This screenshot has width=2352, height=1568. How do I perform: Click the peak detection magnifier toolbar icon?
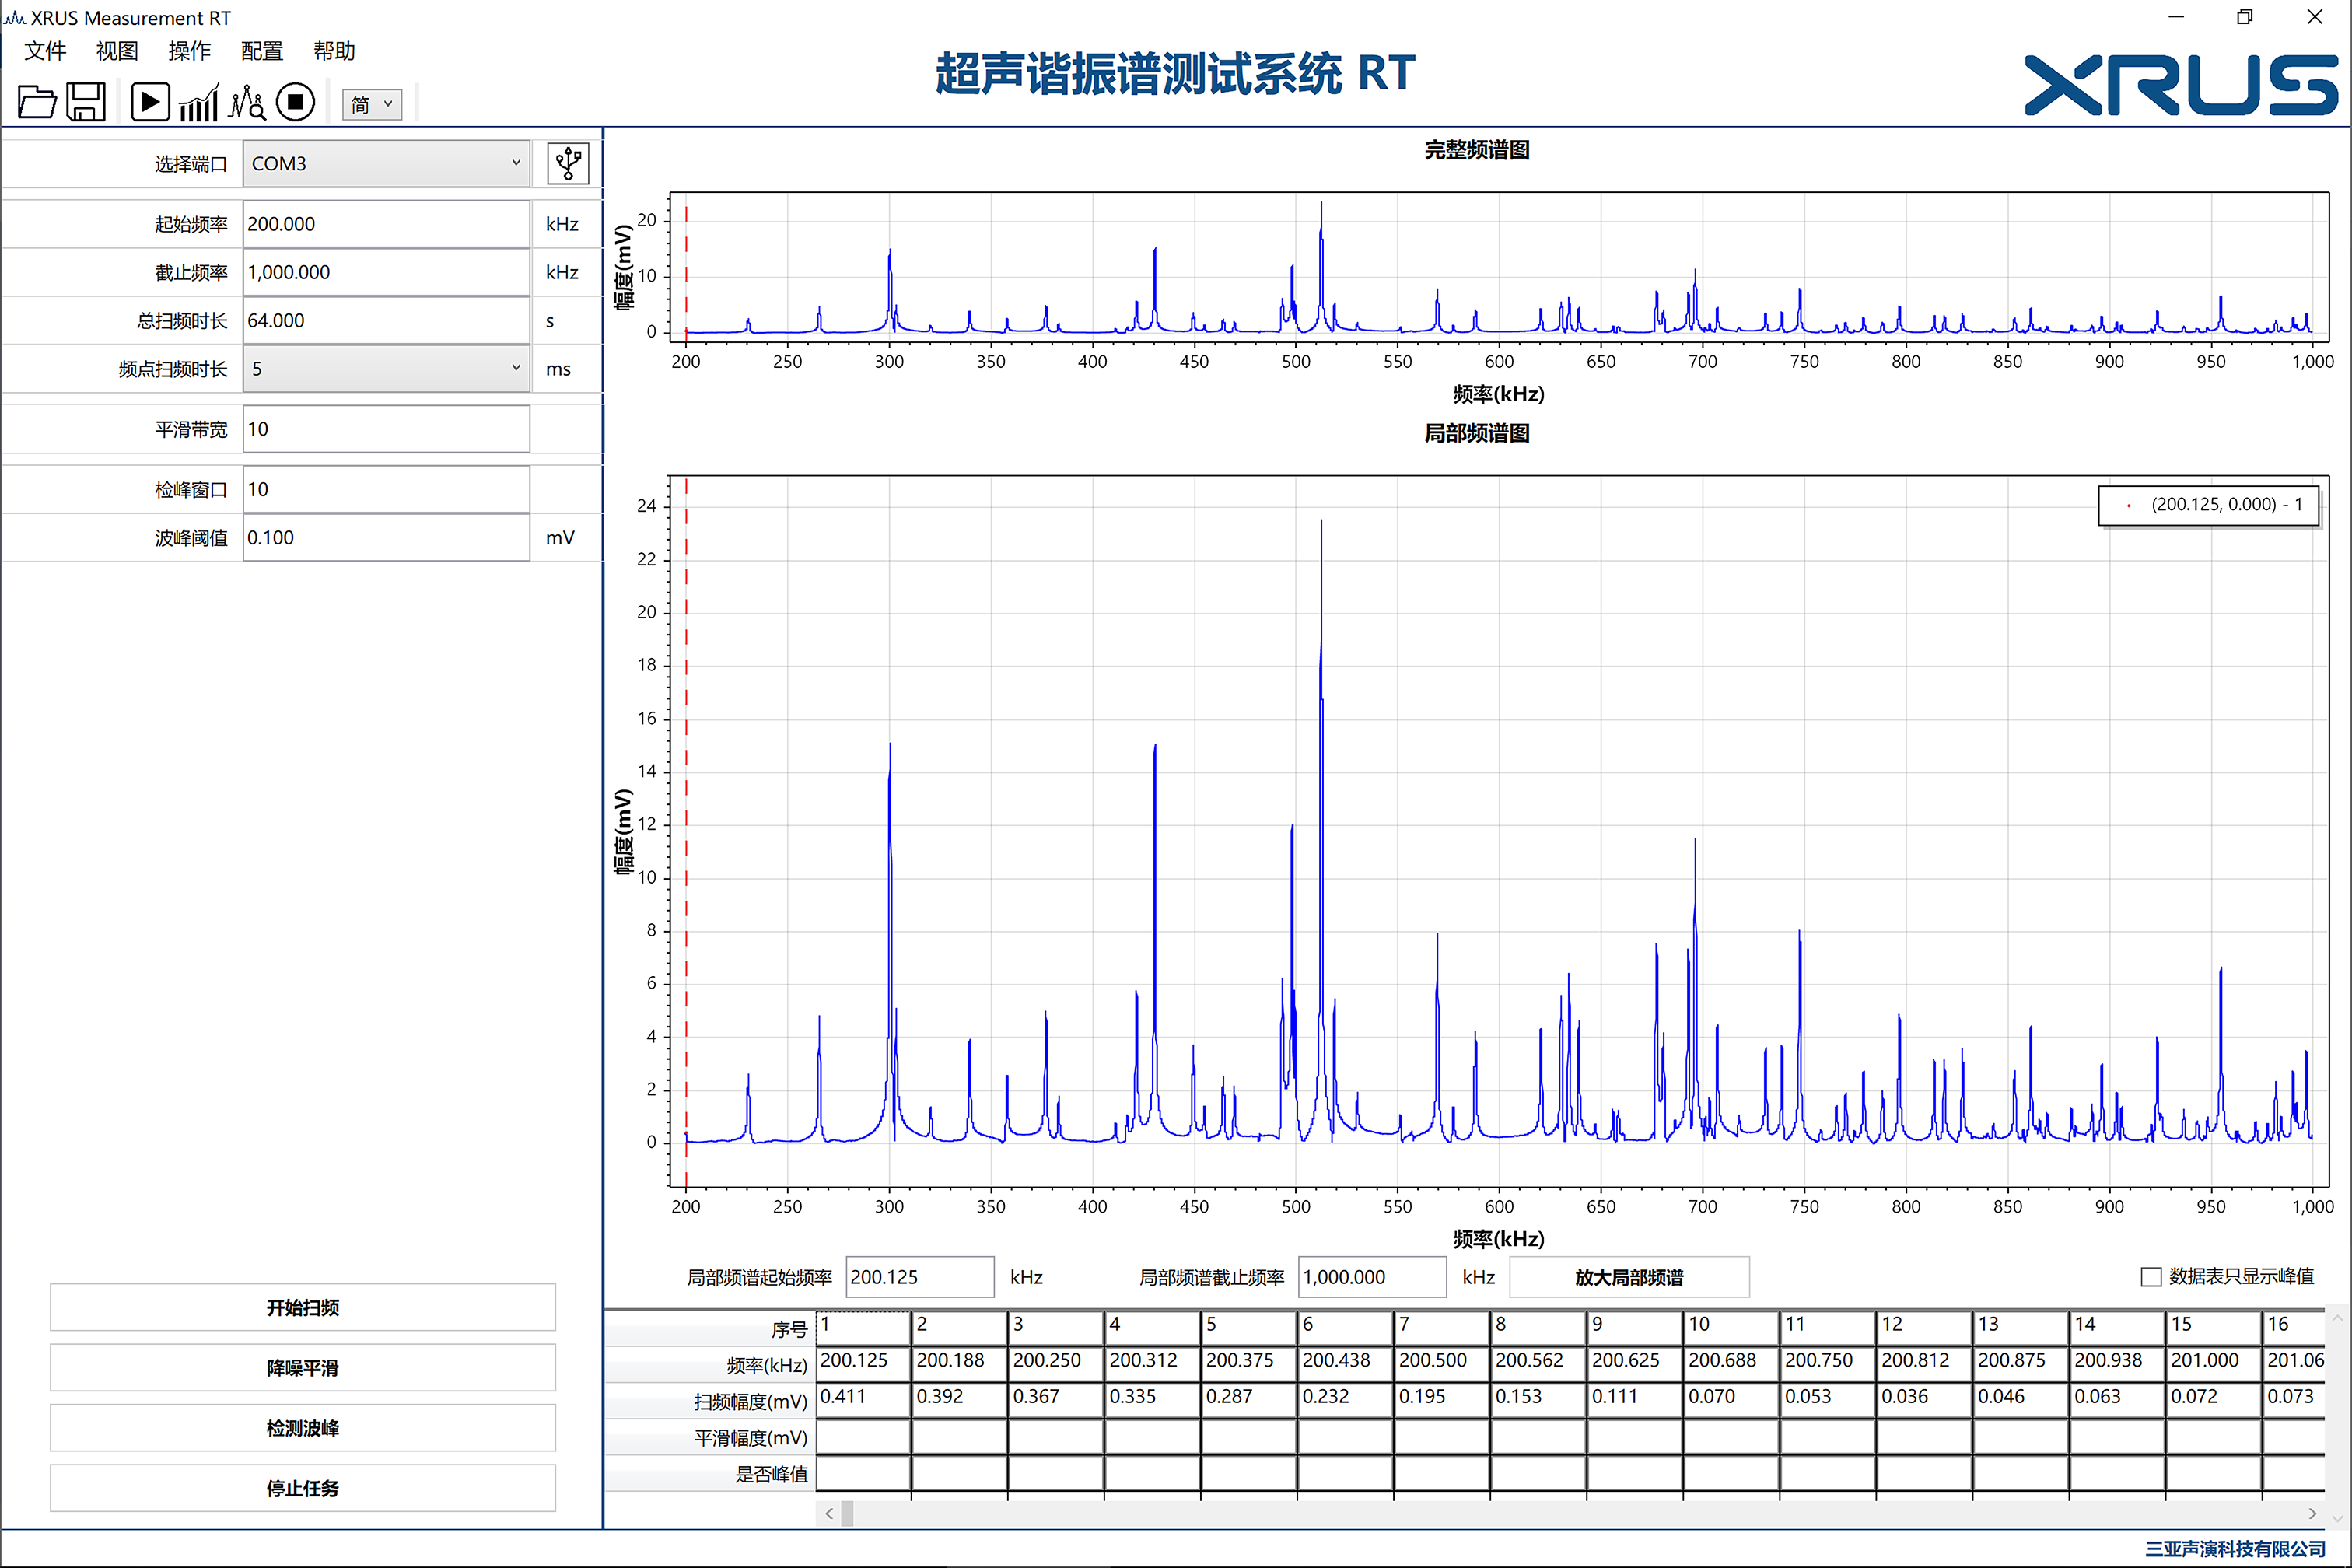point(246,102)
